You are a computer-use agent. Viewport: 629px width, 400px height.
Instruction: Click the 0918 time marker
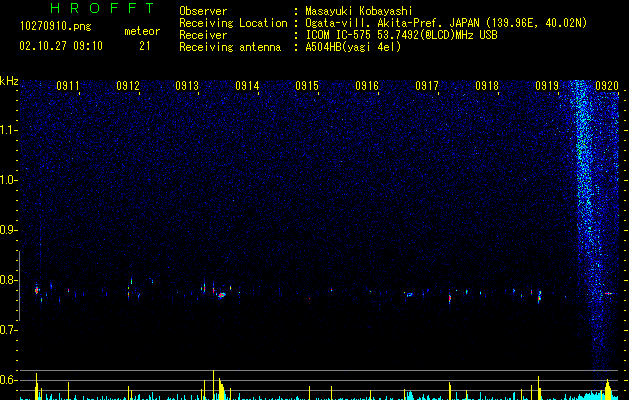[487, 86]
